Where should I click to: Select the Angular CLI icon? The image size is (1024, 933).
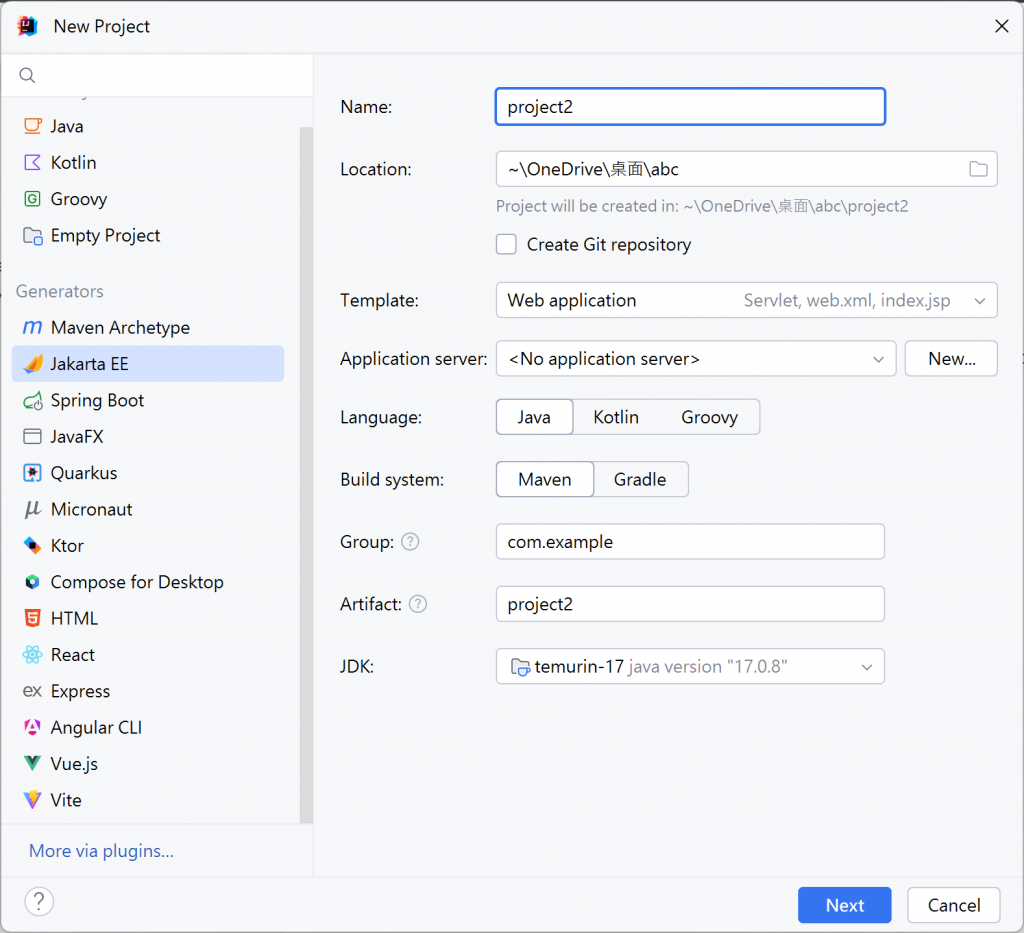(x=33, y=728)
